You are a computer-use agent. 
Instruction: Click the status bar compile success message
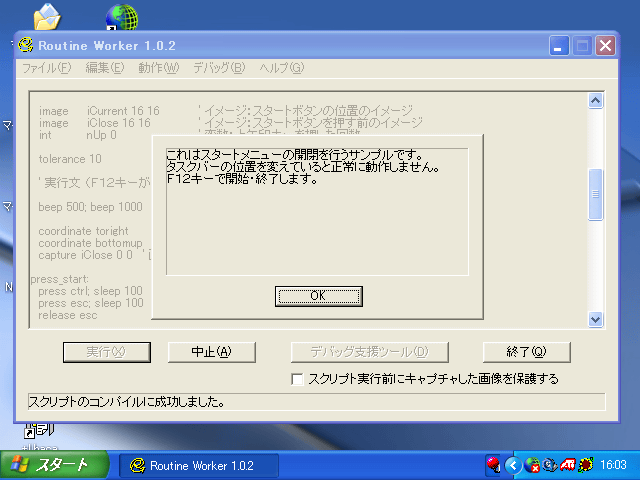point(127,402)
